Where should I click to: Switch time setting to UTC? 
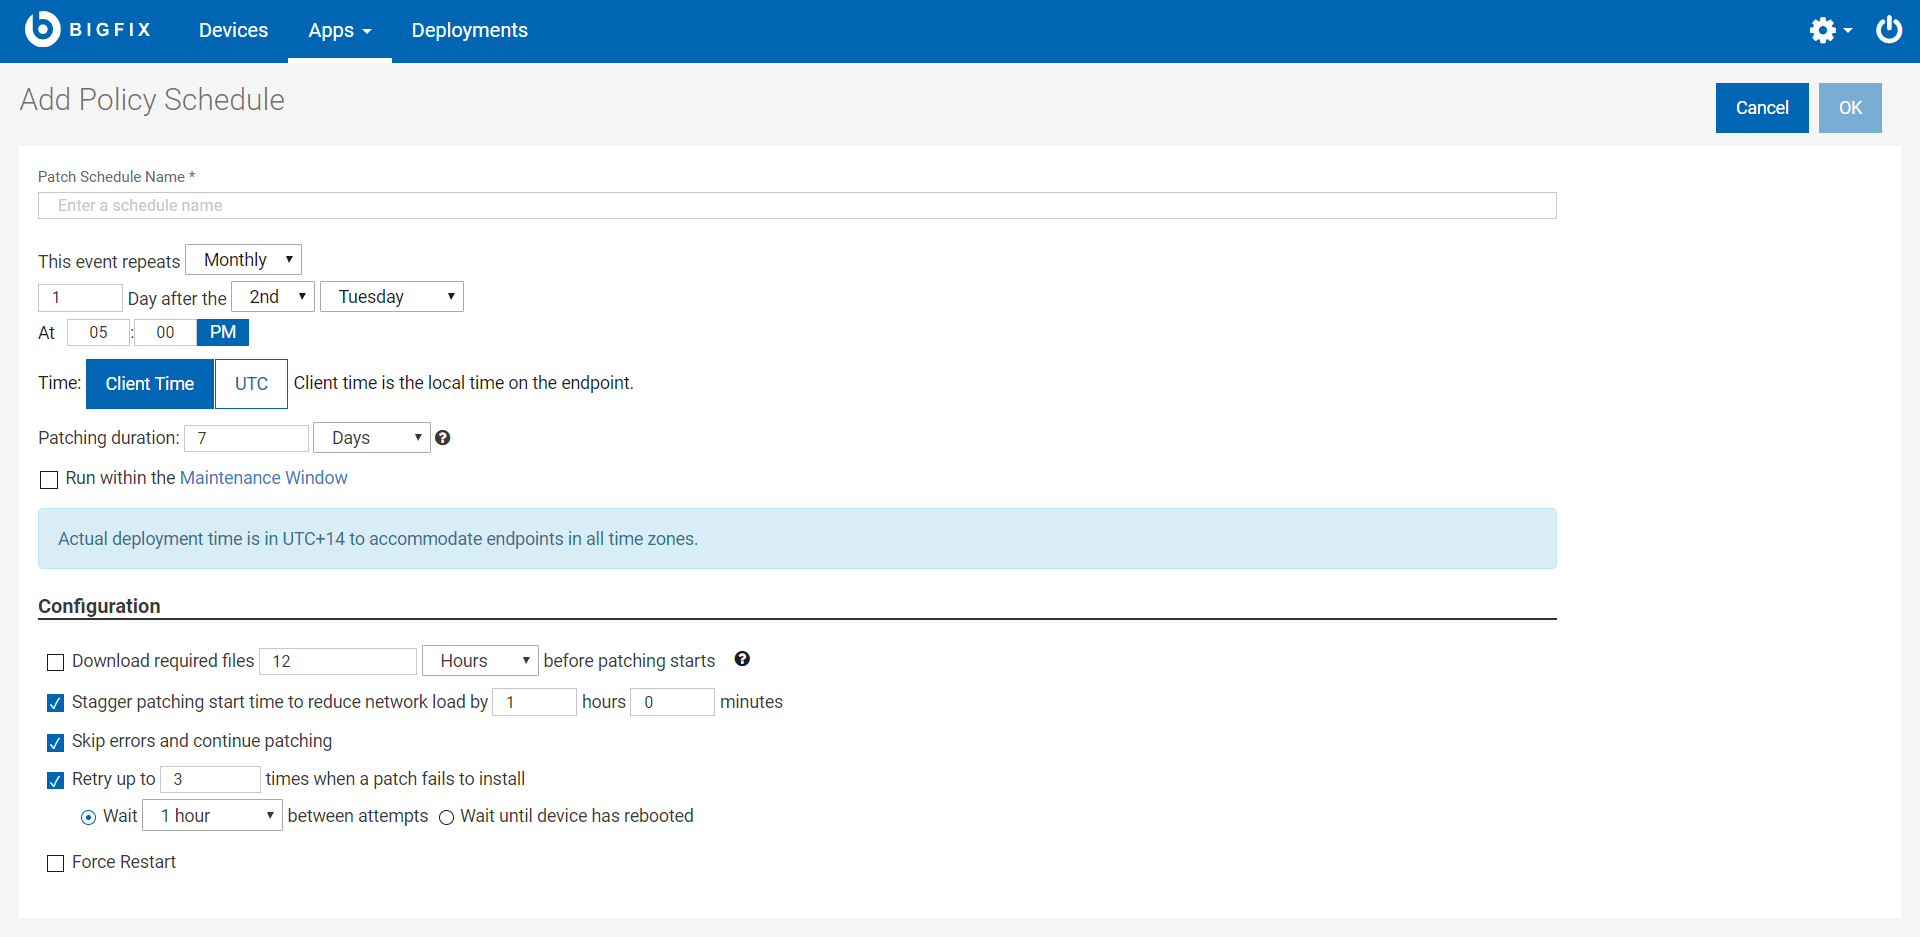pyautogui.click(x=251, y=384)
